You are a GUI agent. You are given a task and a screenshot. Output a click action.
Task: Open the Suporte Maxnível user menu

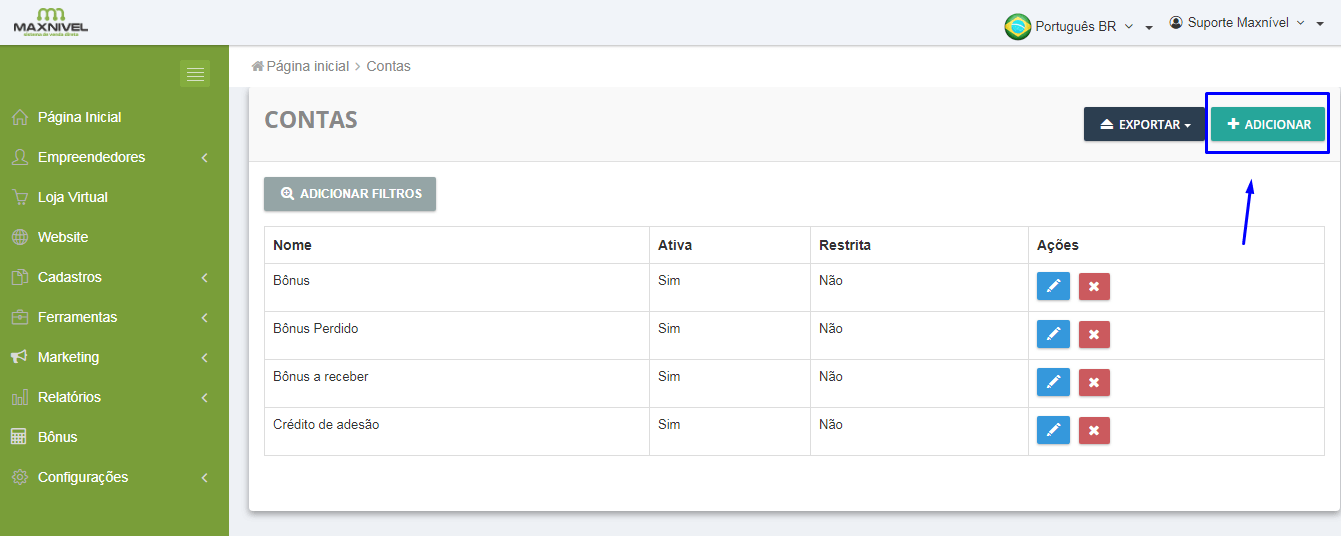click(1240, 23)
